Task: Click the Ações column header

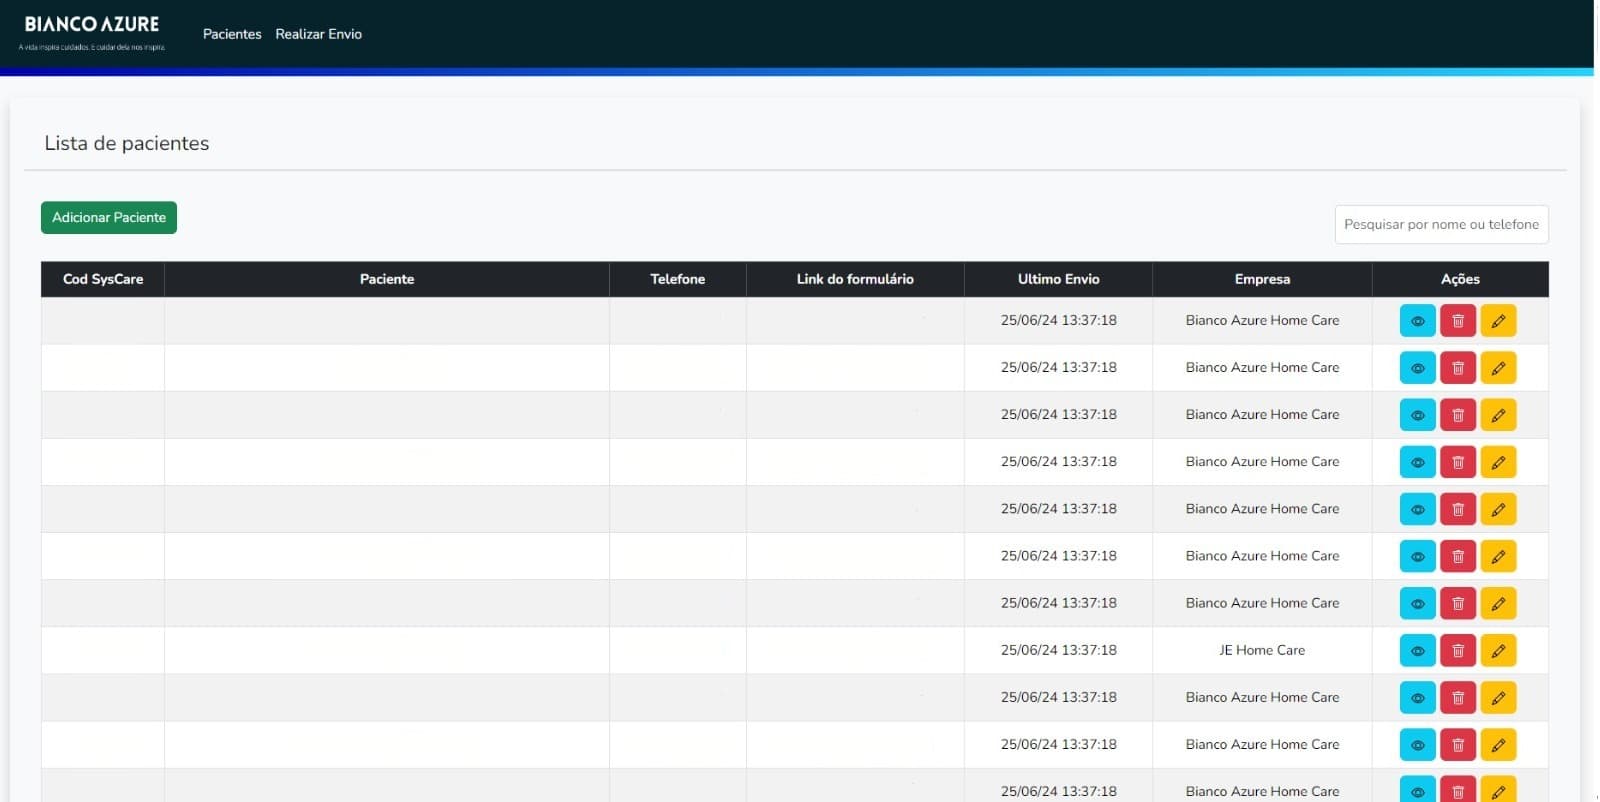Action: (x=1460, y=279)
